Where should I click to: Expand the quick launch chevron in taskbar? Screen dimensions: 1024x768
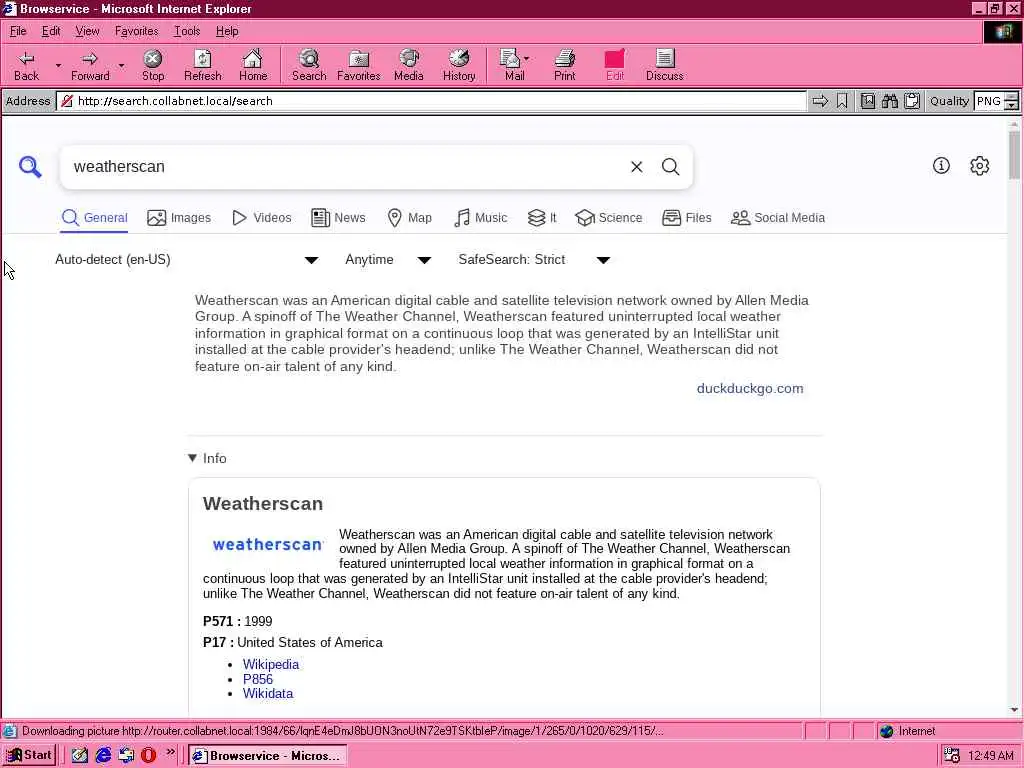(x=170, y=752)
